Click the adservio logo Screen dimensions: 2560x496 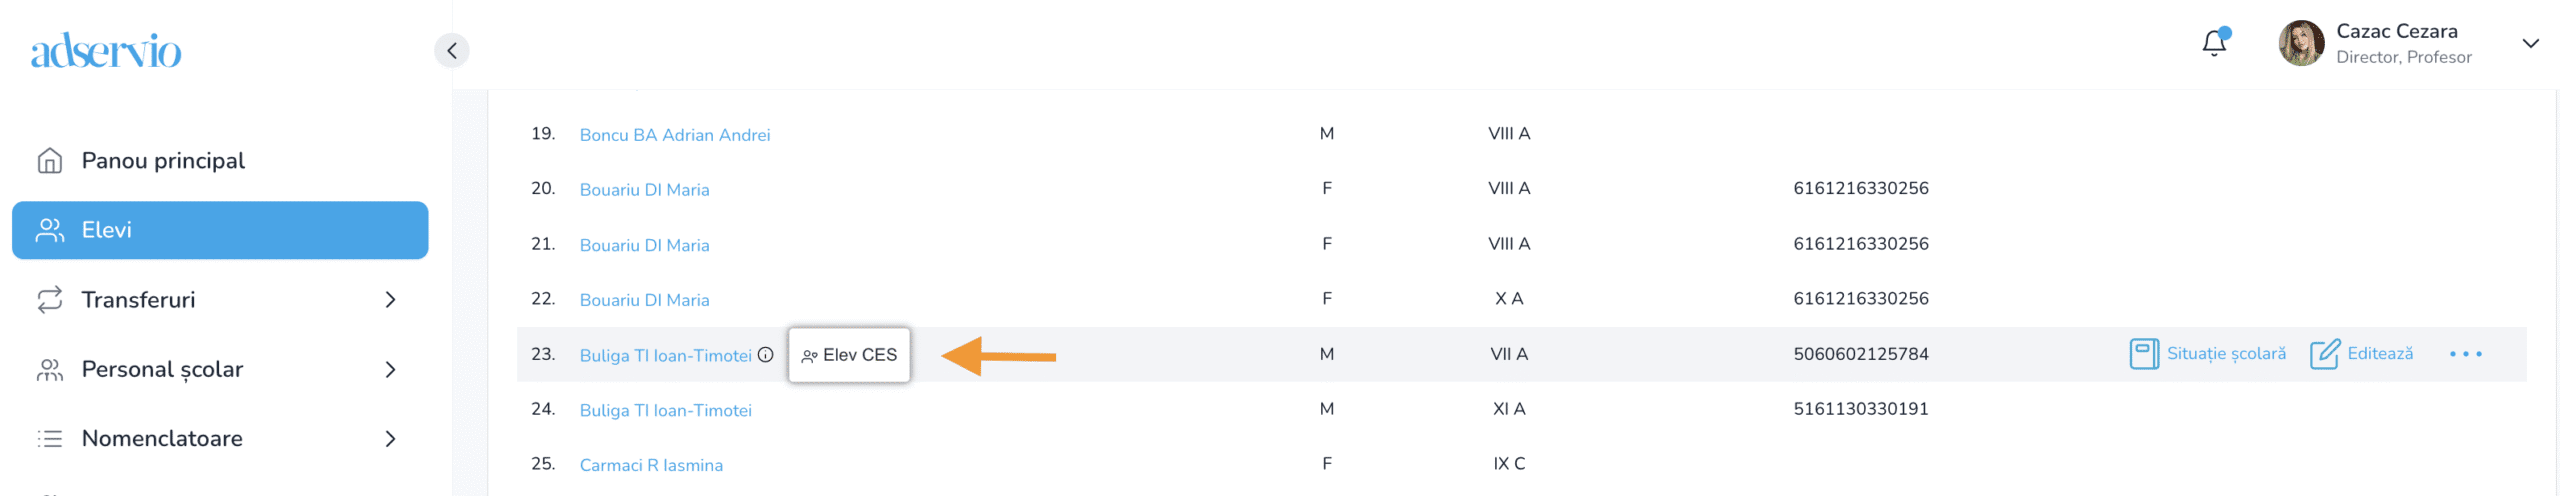point(106,51)
